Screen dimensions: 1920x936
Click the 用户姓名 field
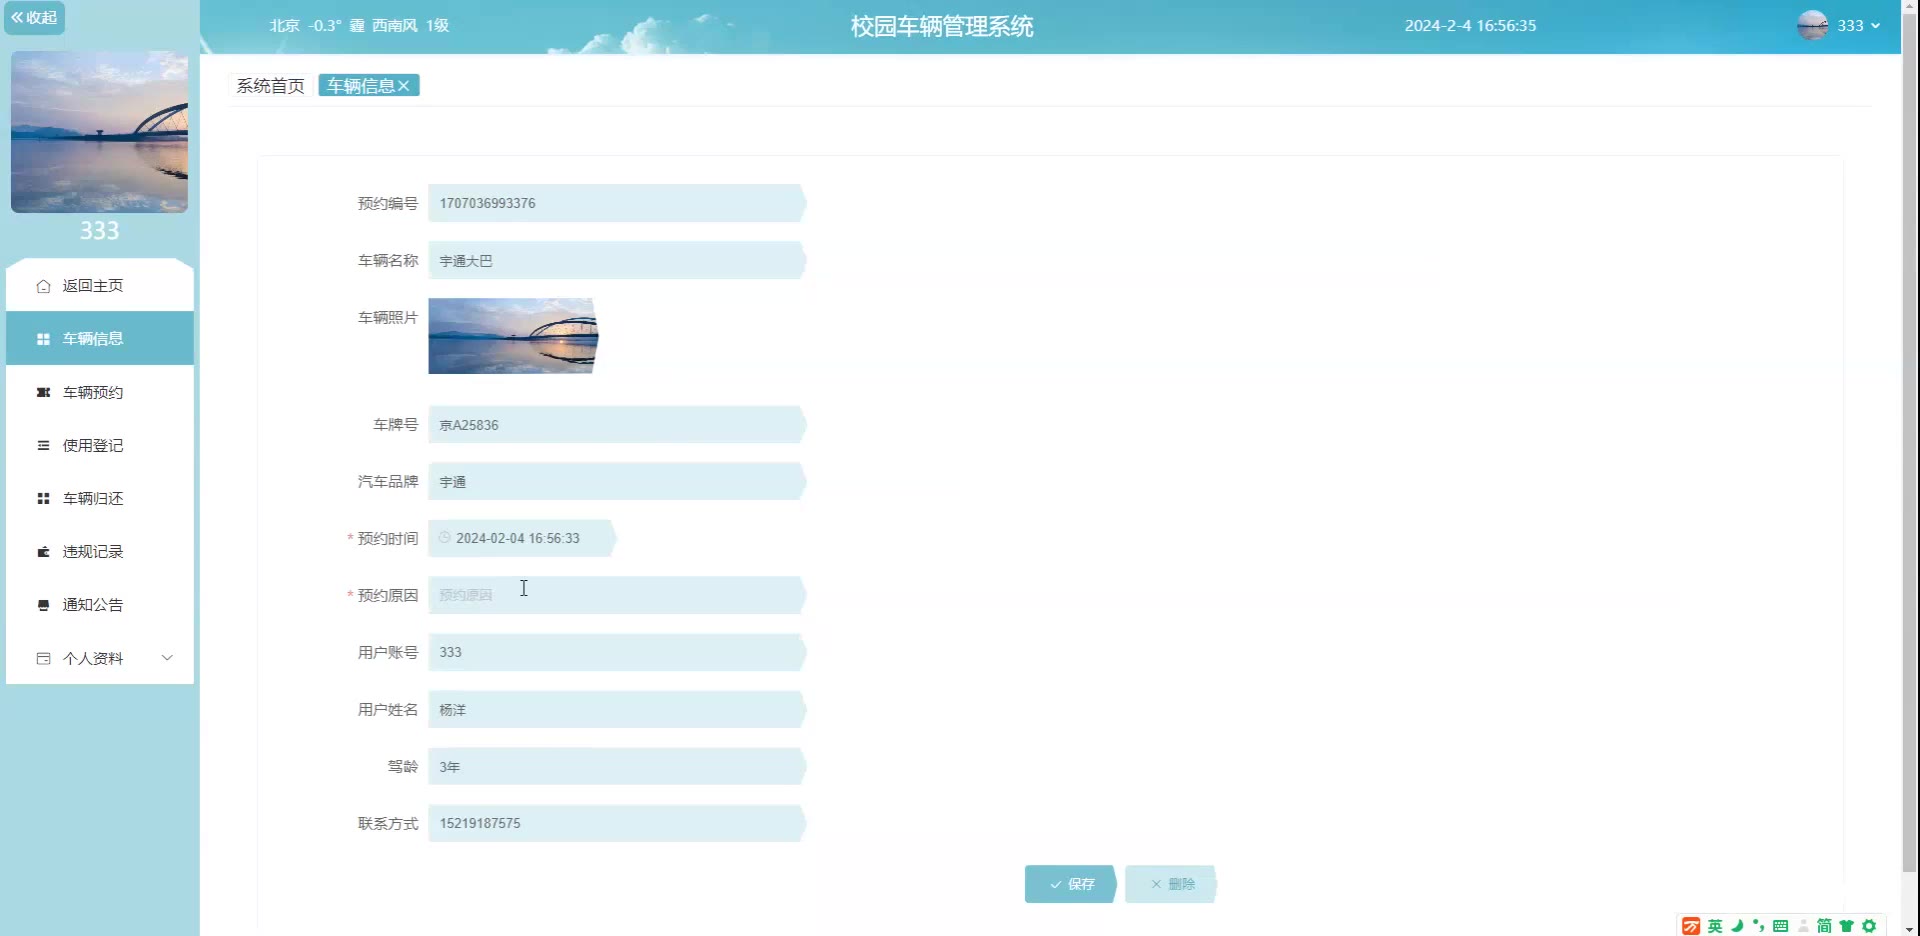point(617,709)
